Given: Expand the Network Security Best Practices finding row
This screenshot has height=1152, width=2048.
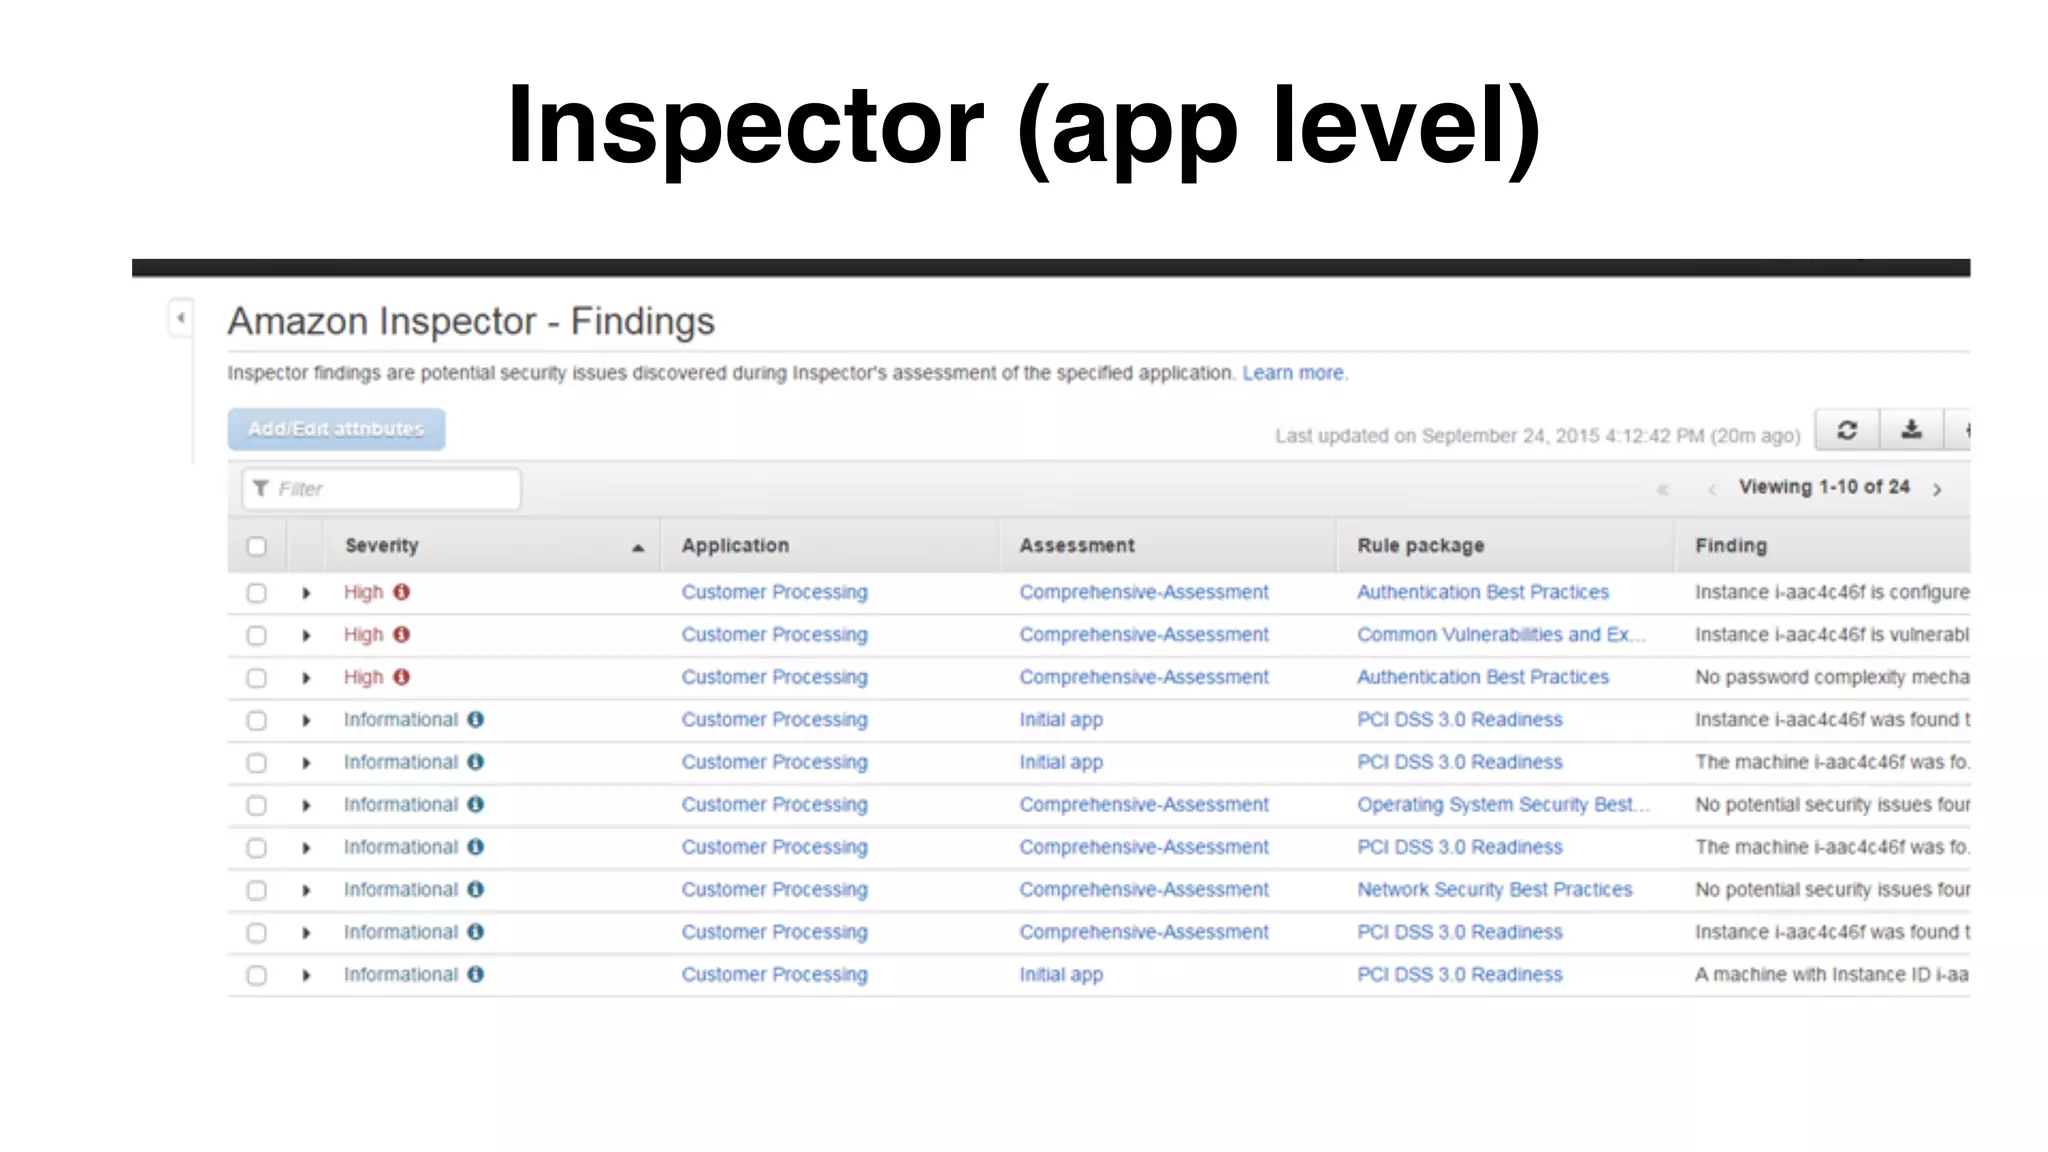Looking at the screenshot, I should (x=306, y=890).
